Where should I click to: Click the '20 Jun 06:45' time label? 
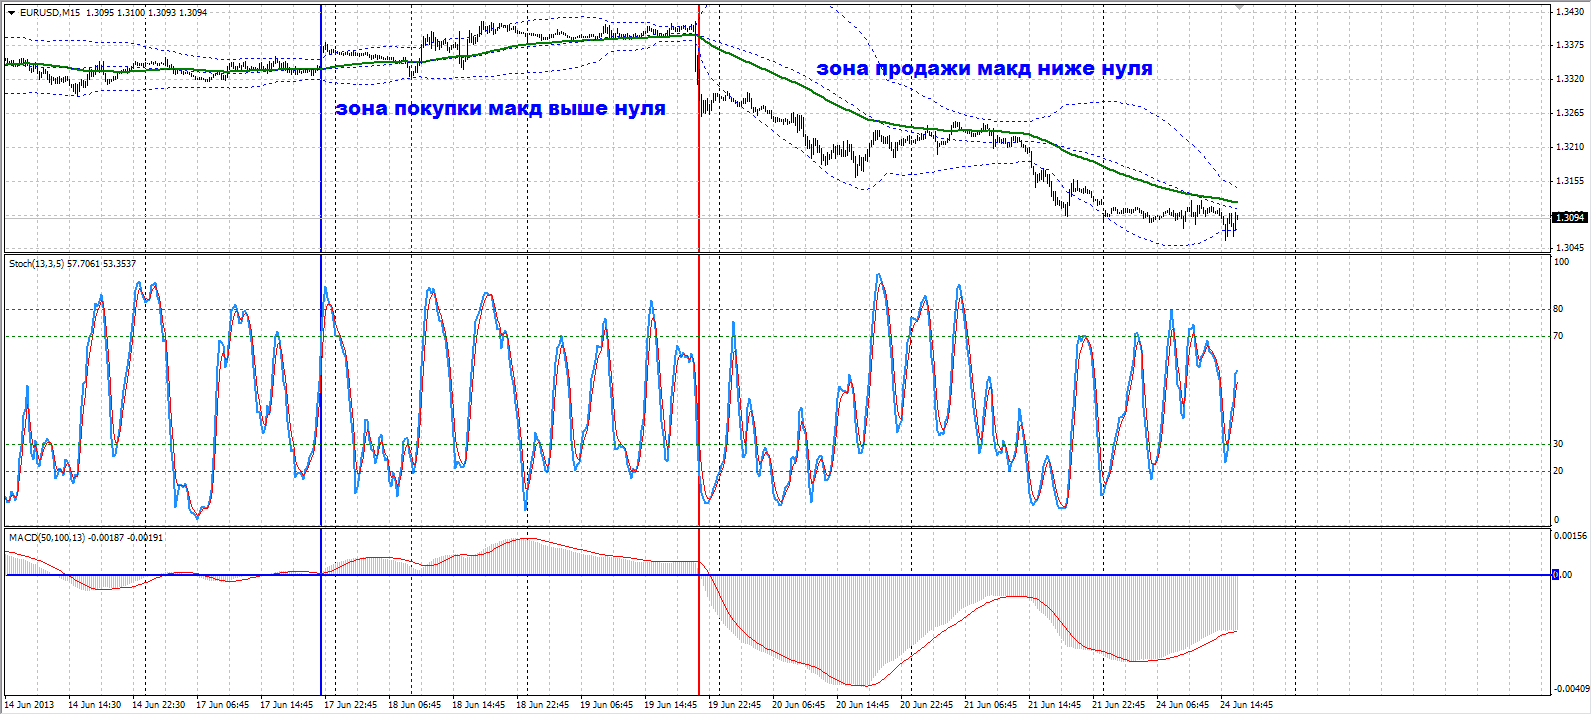pos(799,705)
